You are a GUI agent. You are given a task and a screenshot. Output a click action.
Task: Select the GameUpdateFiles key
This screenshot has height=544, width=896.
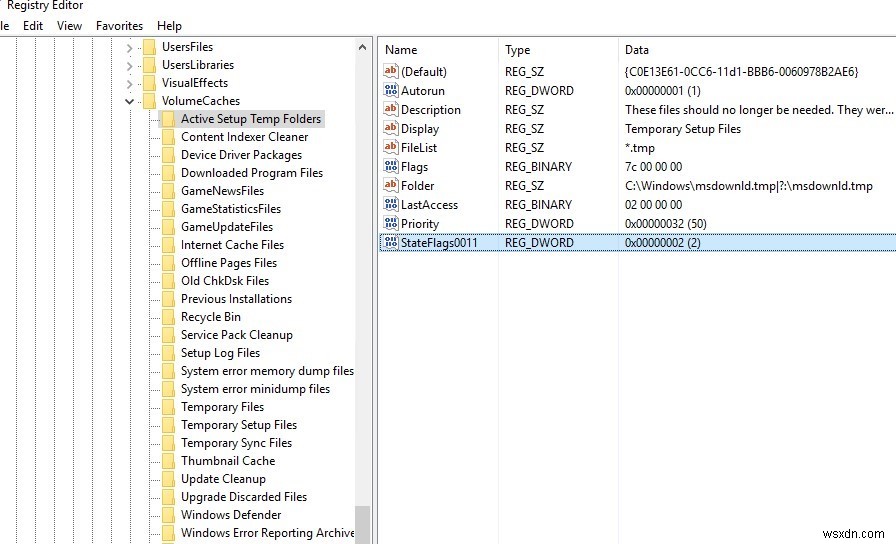click(227, 227)
